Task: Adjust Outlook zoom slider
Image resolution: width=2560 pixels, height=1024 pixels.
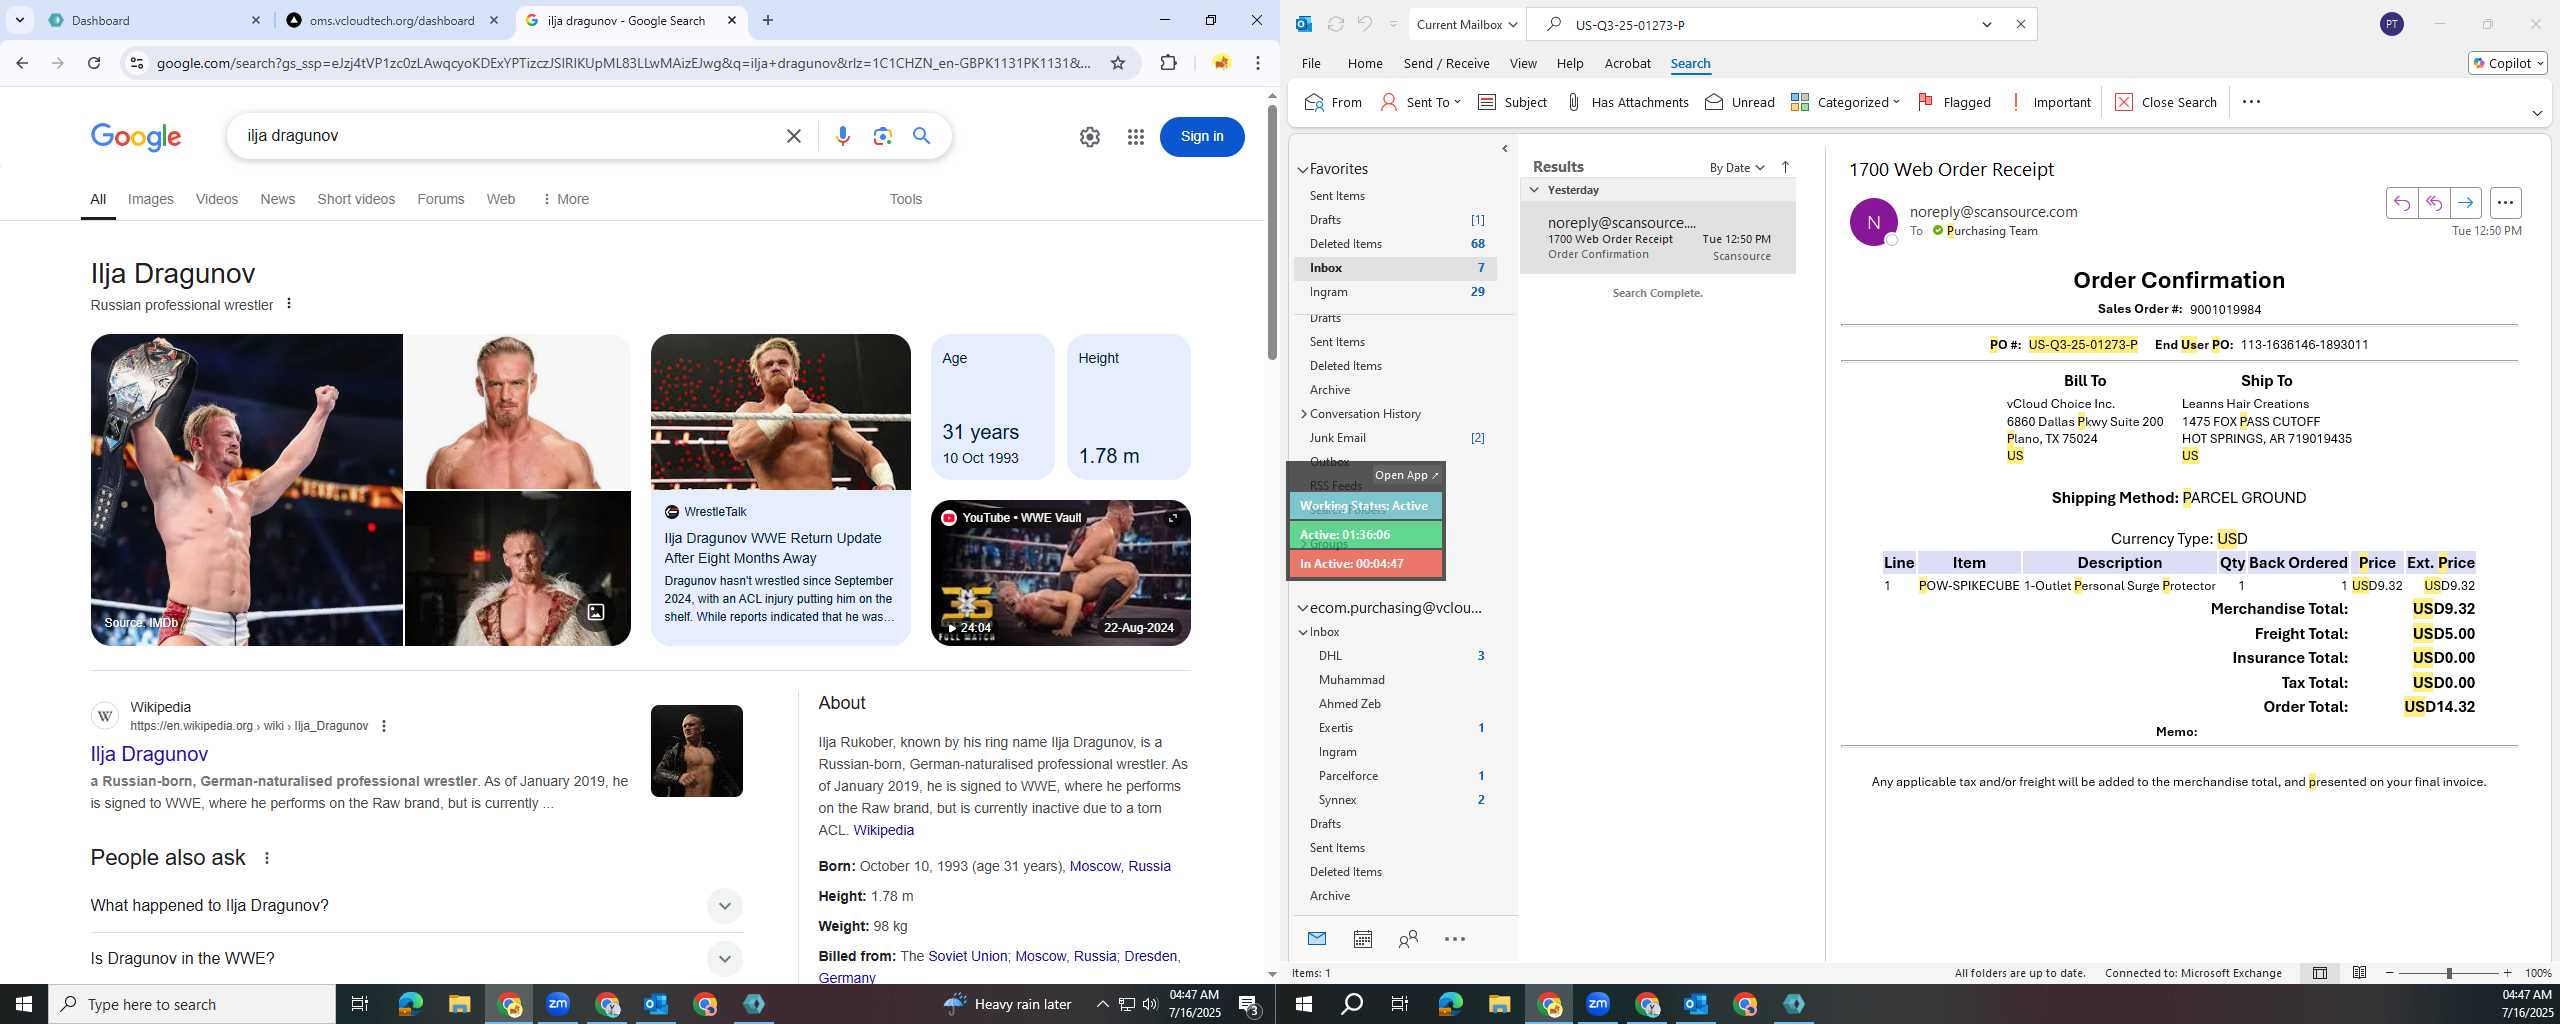Action: click(x=2449, y=973)
